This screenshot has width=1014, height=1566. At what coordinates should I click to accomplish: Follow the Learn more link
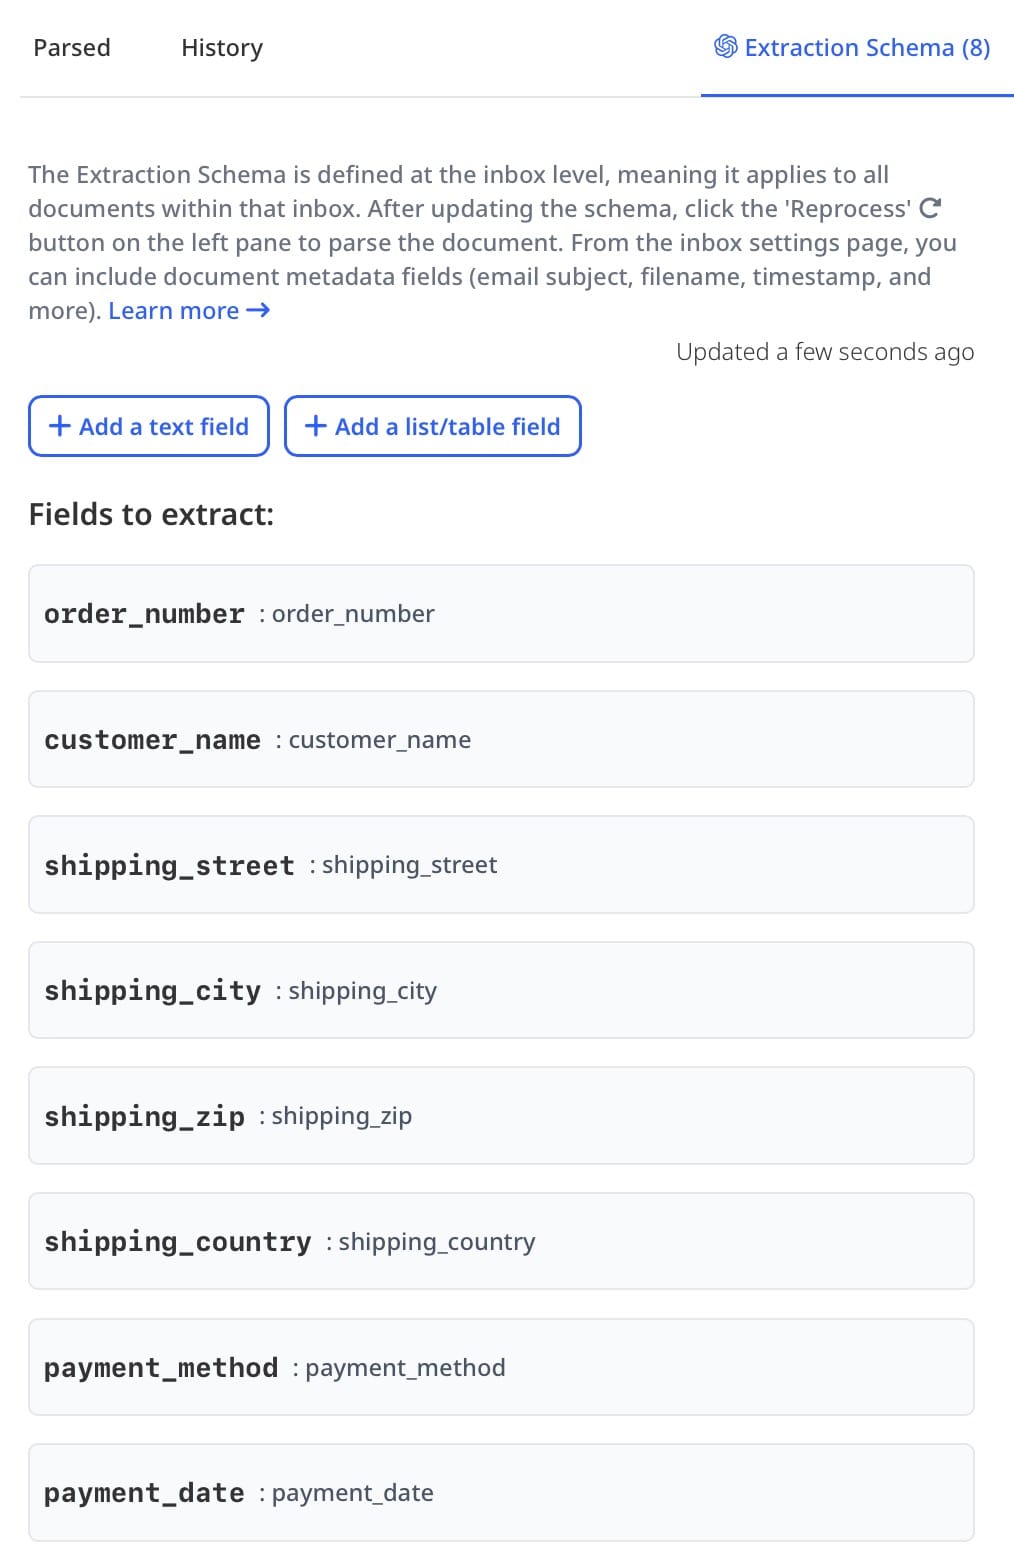(174, 311)
